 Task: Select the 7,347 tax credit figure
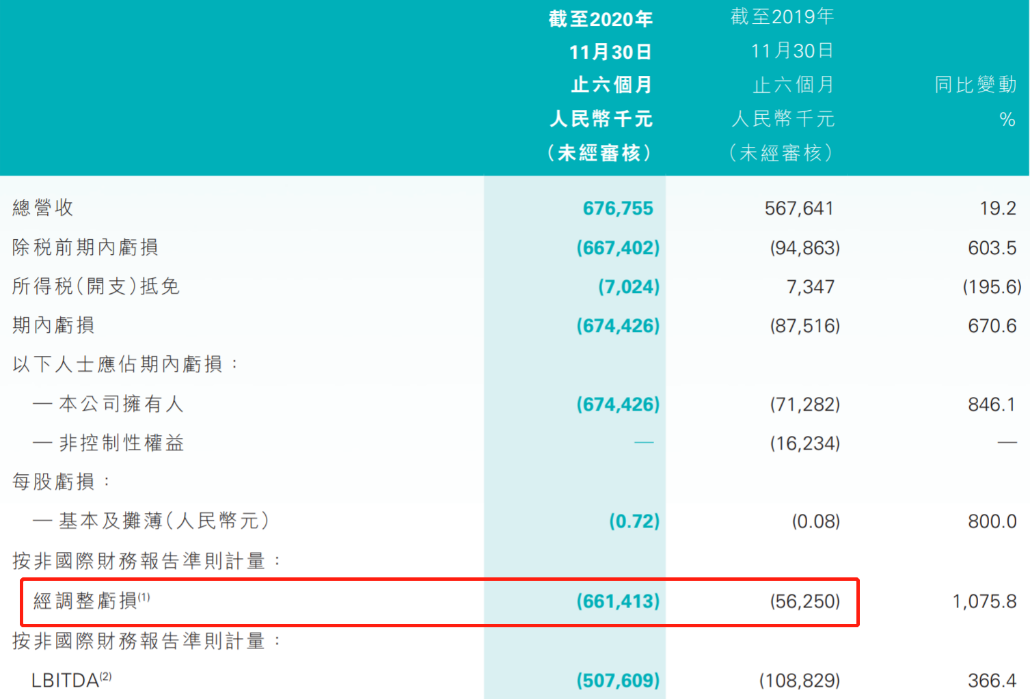(x=811, y=286)
